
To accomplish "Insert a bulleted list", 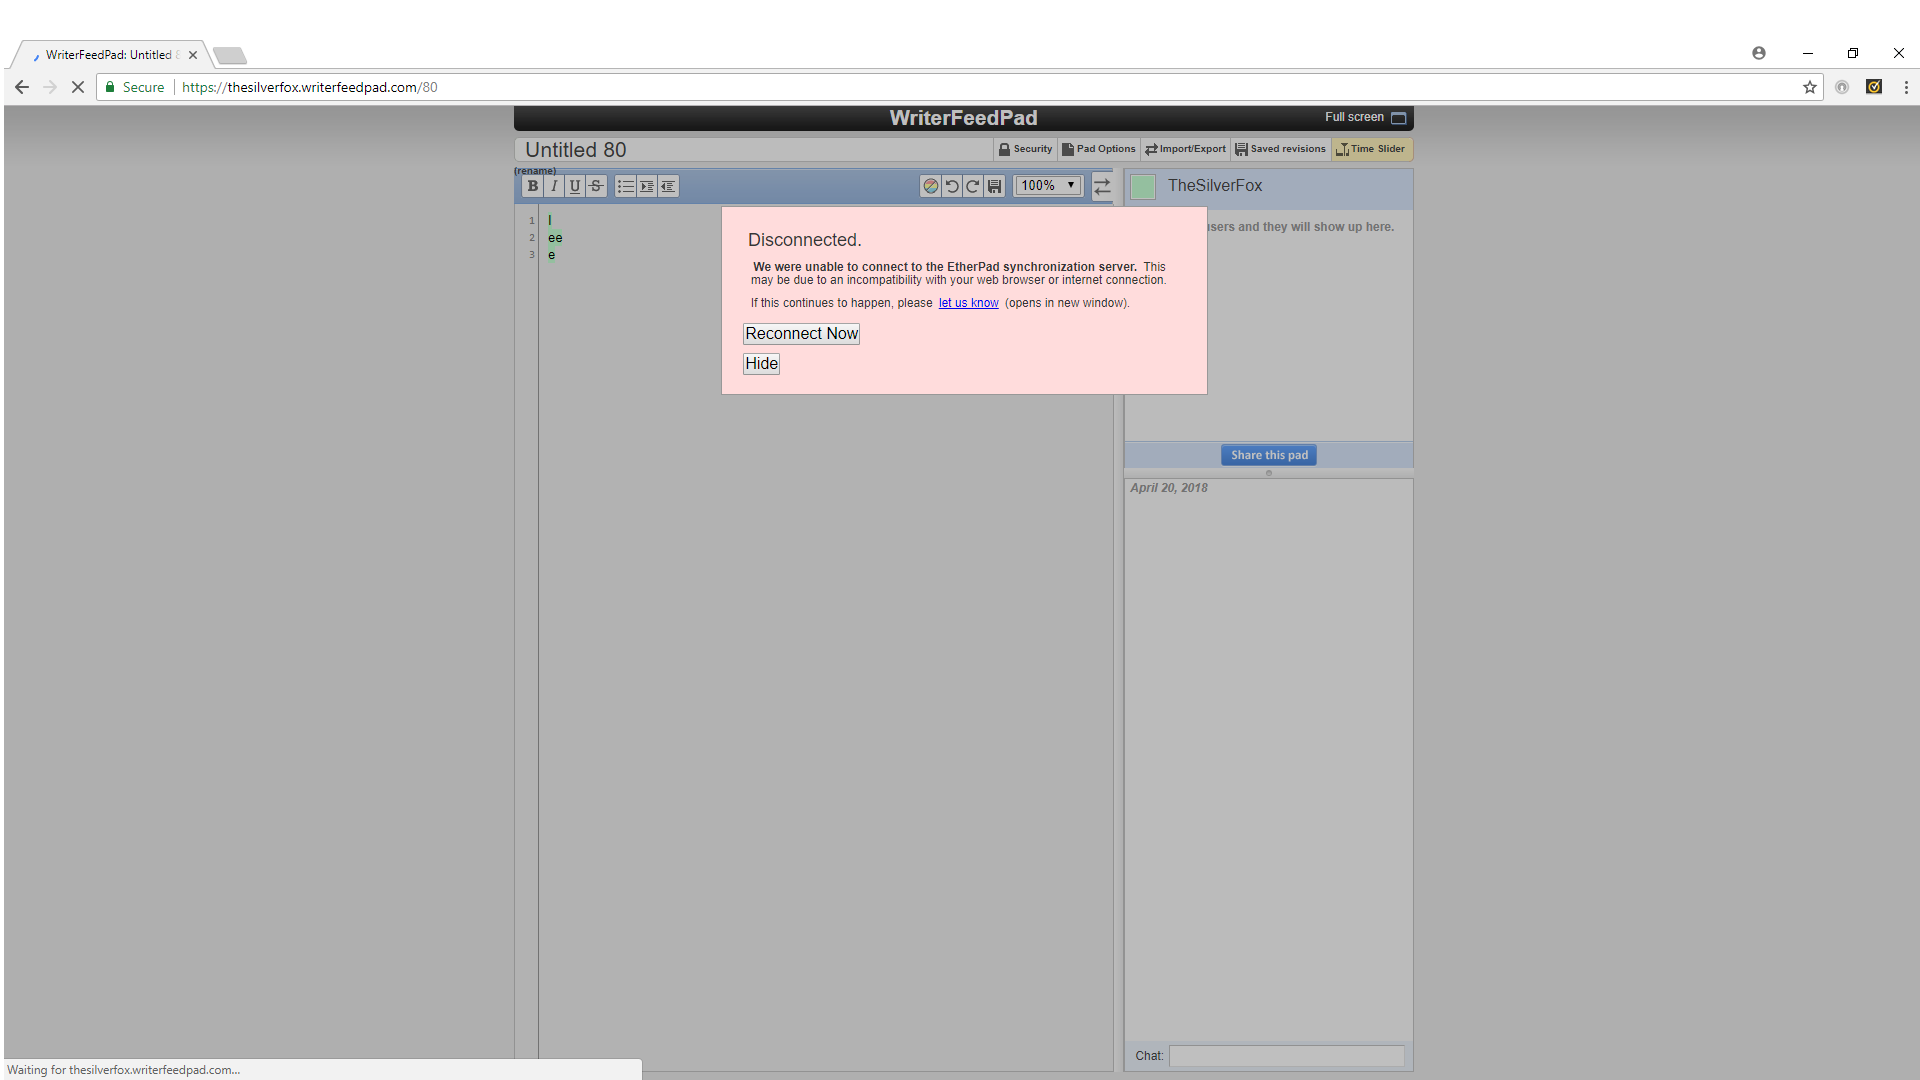I will pos(626,186).
